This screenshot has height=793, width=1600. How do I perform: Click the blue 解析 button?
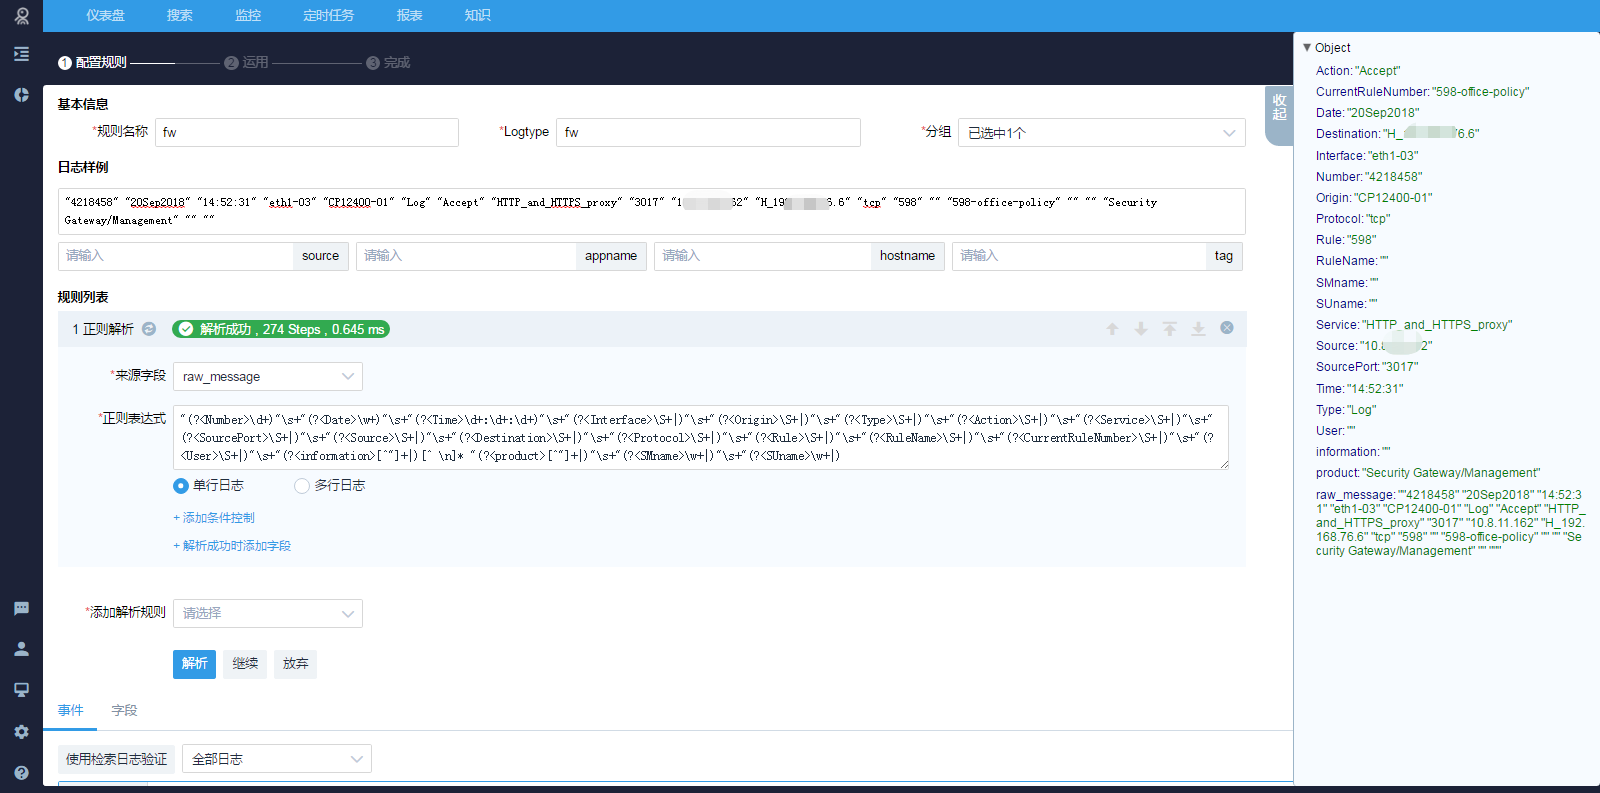(x=194, y=664)
